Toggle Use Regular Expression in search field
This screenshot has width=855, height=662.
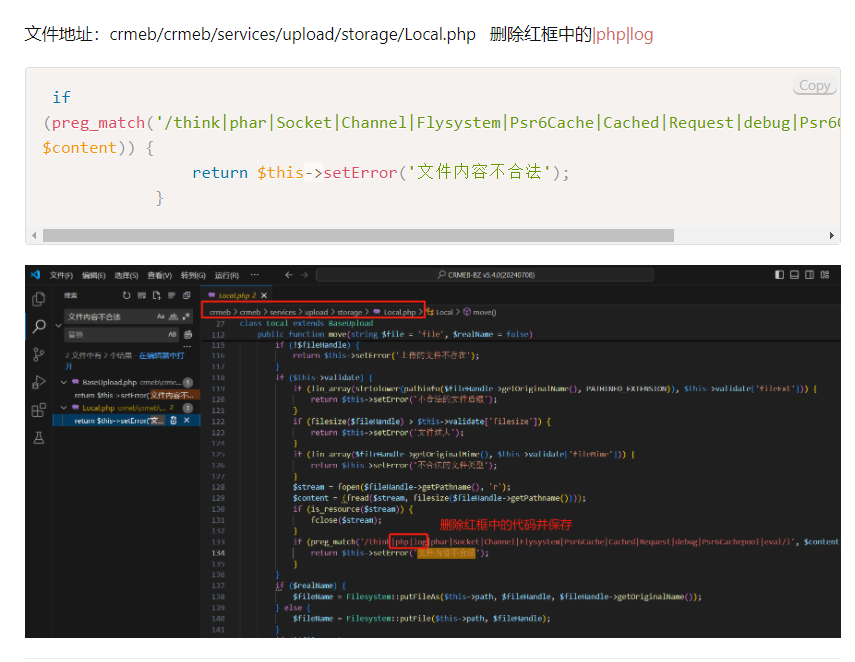pos(186,316)
